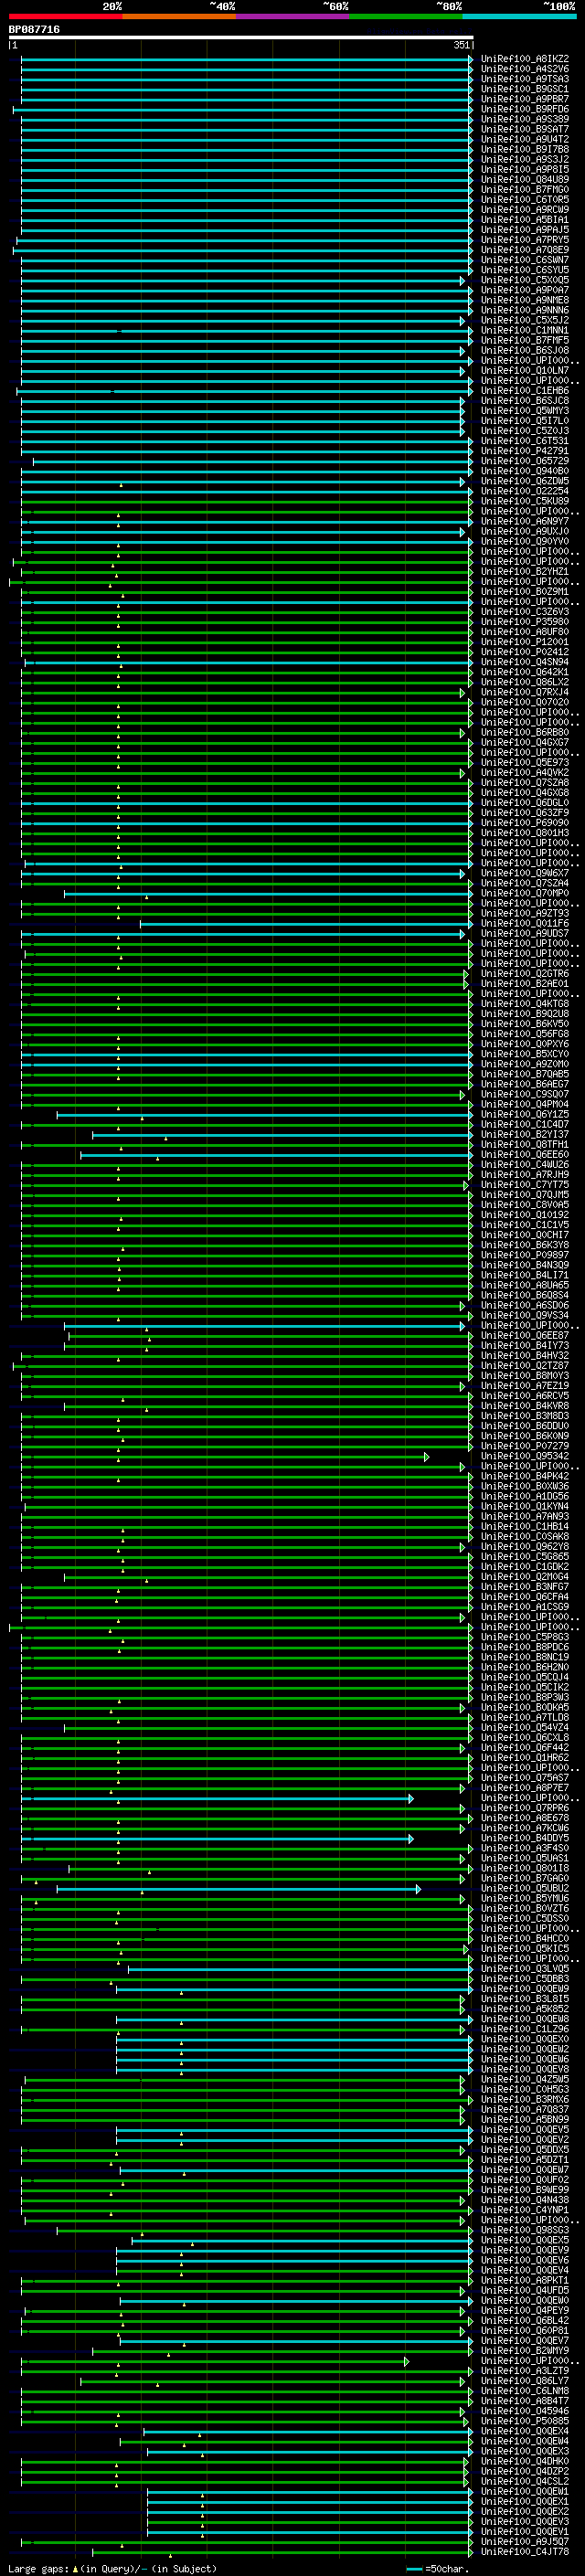
Task: Click the UniRef100_Q10192 entry
Action: point(525,1215)
